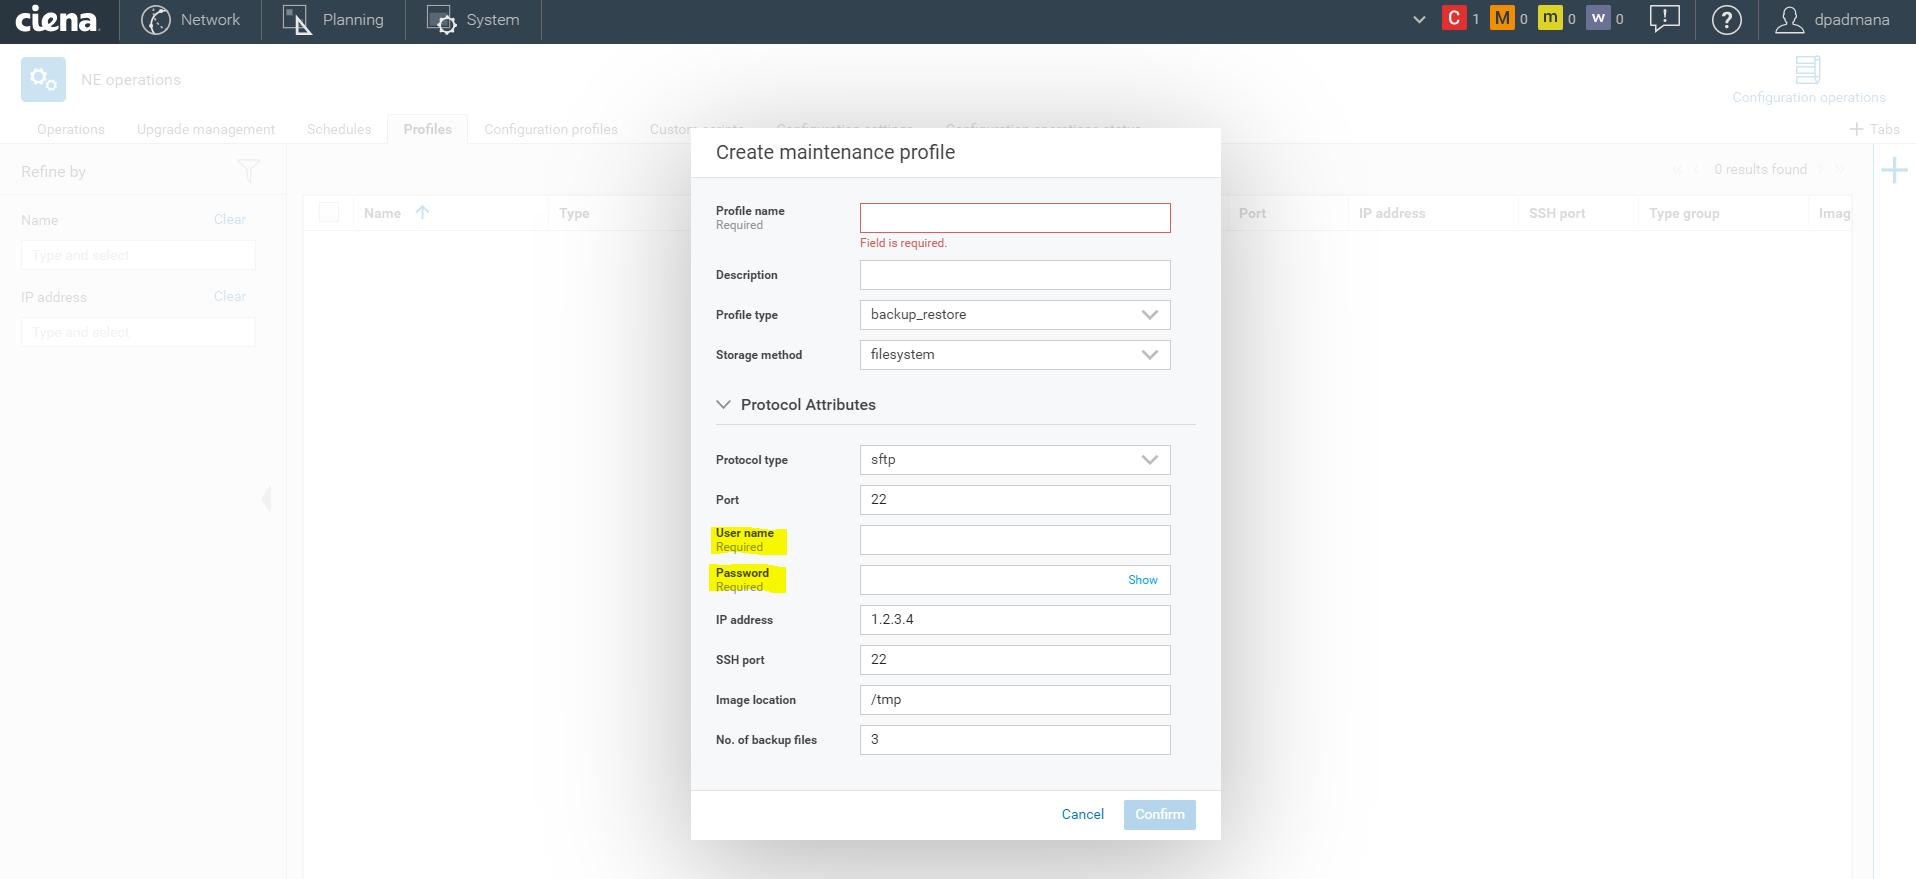Expand the Protocol type dropdown
The height and width of the screenshot is (879, 1916).
pyautogui.click(x=1014, y=460)
